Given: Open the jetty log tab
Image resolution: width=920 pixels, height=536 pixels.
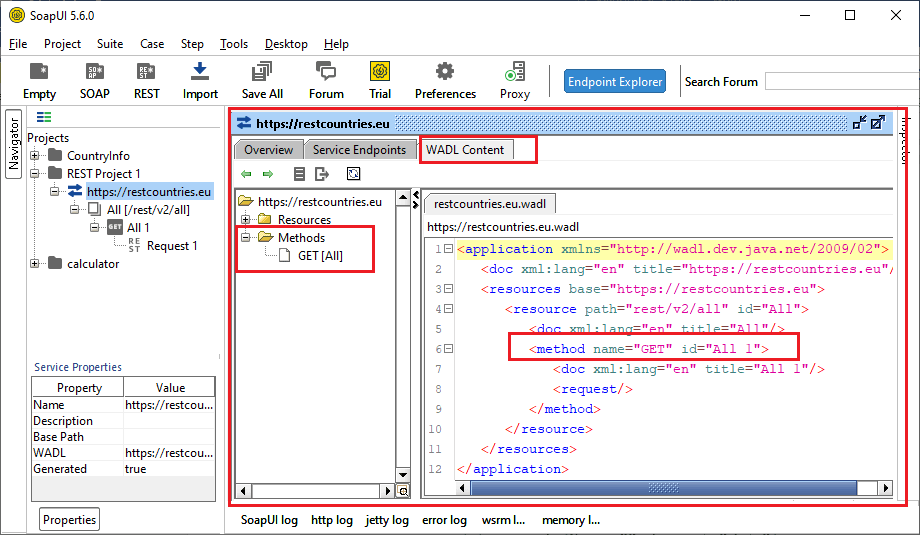Looking at the screenshot, I should 387,520.
